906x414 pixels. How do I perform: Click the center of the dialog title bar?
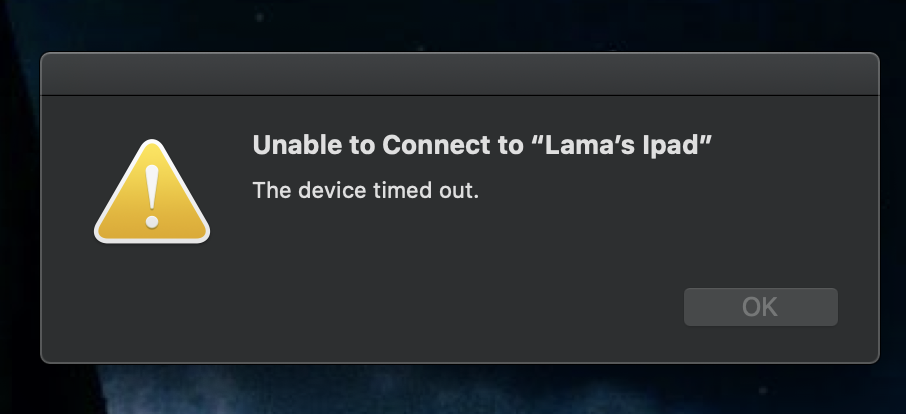pyautogui.click(x=459, y=75)
